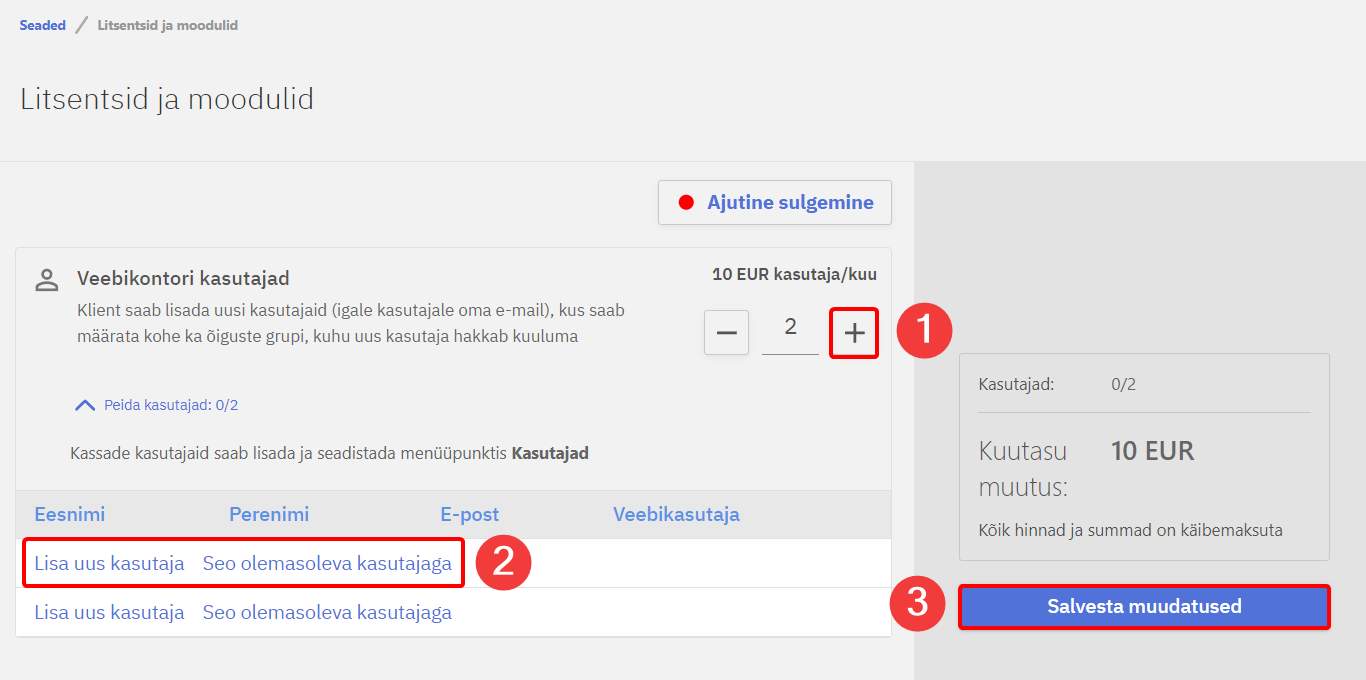Sort by the Perenimi column header
Viewport: 1366px width, 680px height.
269,515
